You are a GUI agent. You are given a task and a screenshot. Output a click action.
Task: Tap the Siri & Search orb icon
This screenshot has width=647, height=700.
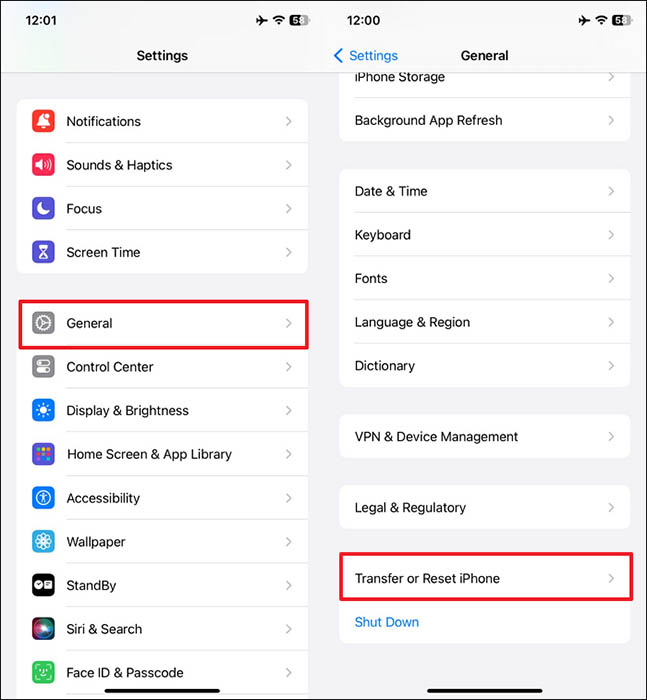tap(43, 629)
